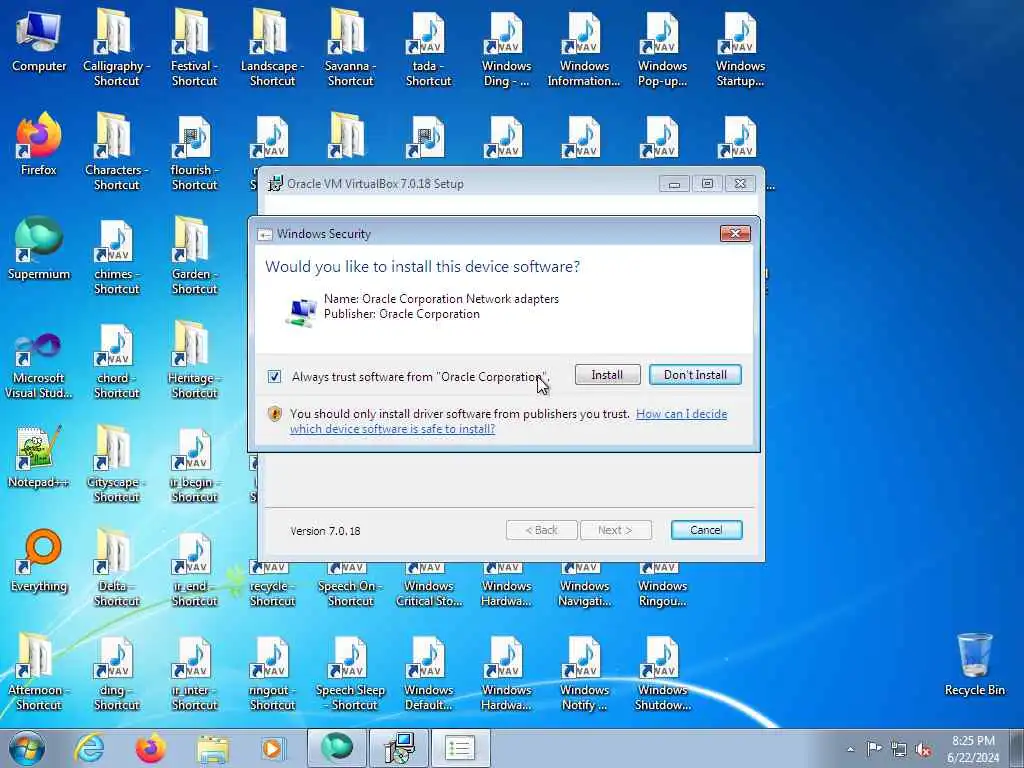Select the Everything search desktop shortcut
Screen dimensions: 1024x768
[x=39, y=562]
